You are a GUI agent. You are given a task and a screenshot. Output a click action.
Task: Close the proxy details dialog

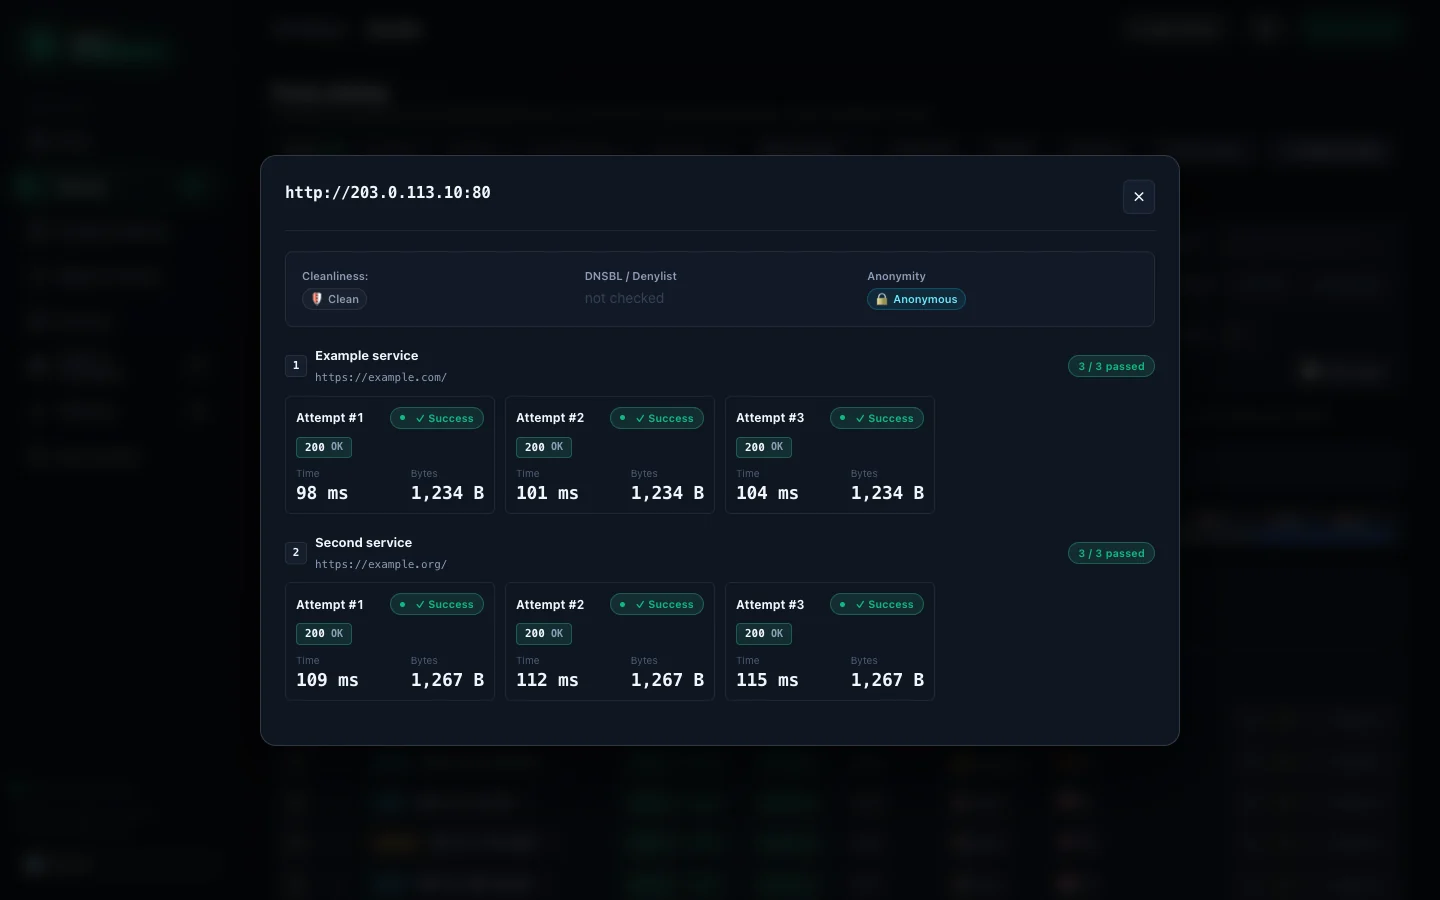click(x=1139, y=197)
